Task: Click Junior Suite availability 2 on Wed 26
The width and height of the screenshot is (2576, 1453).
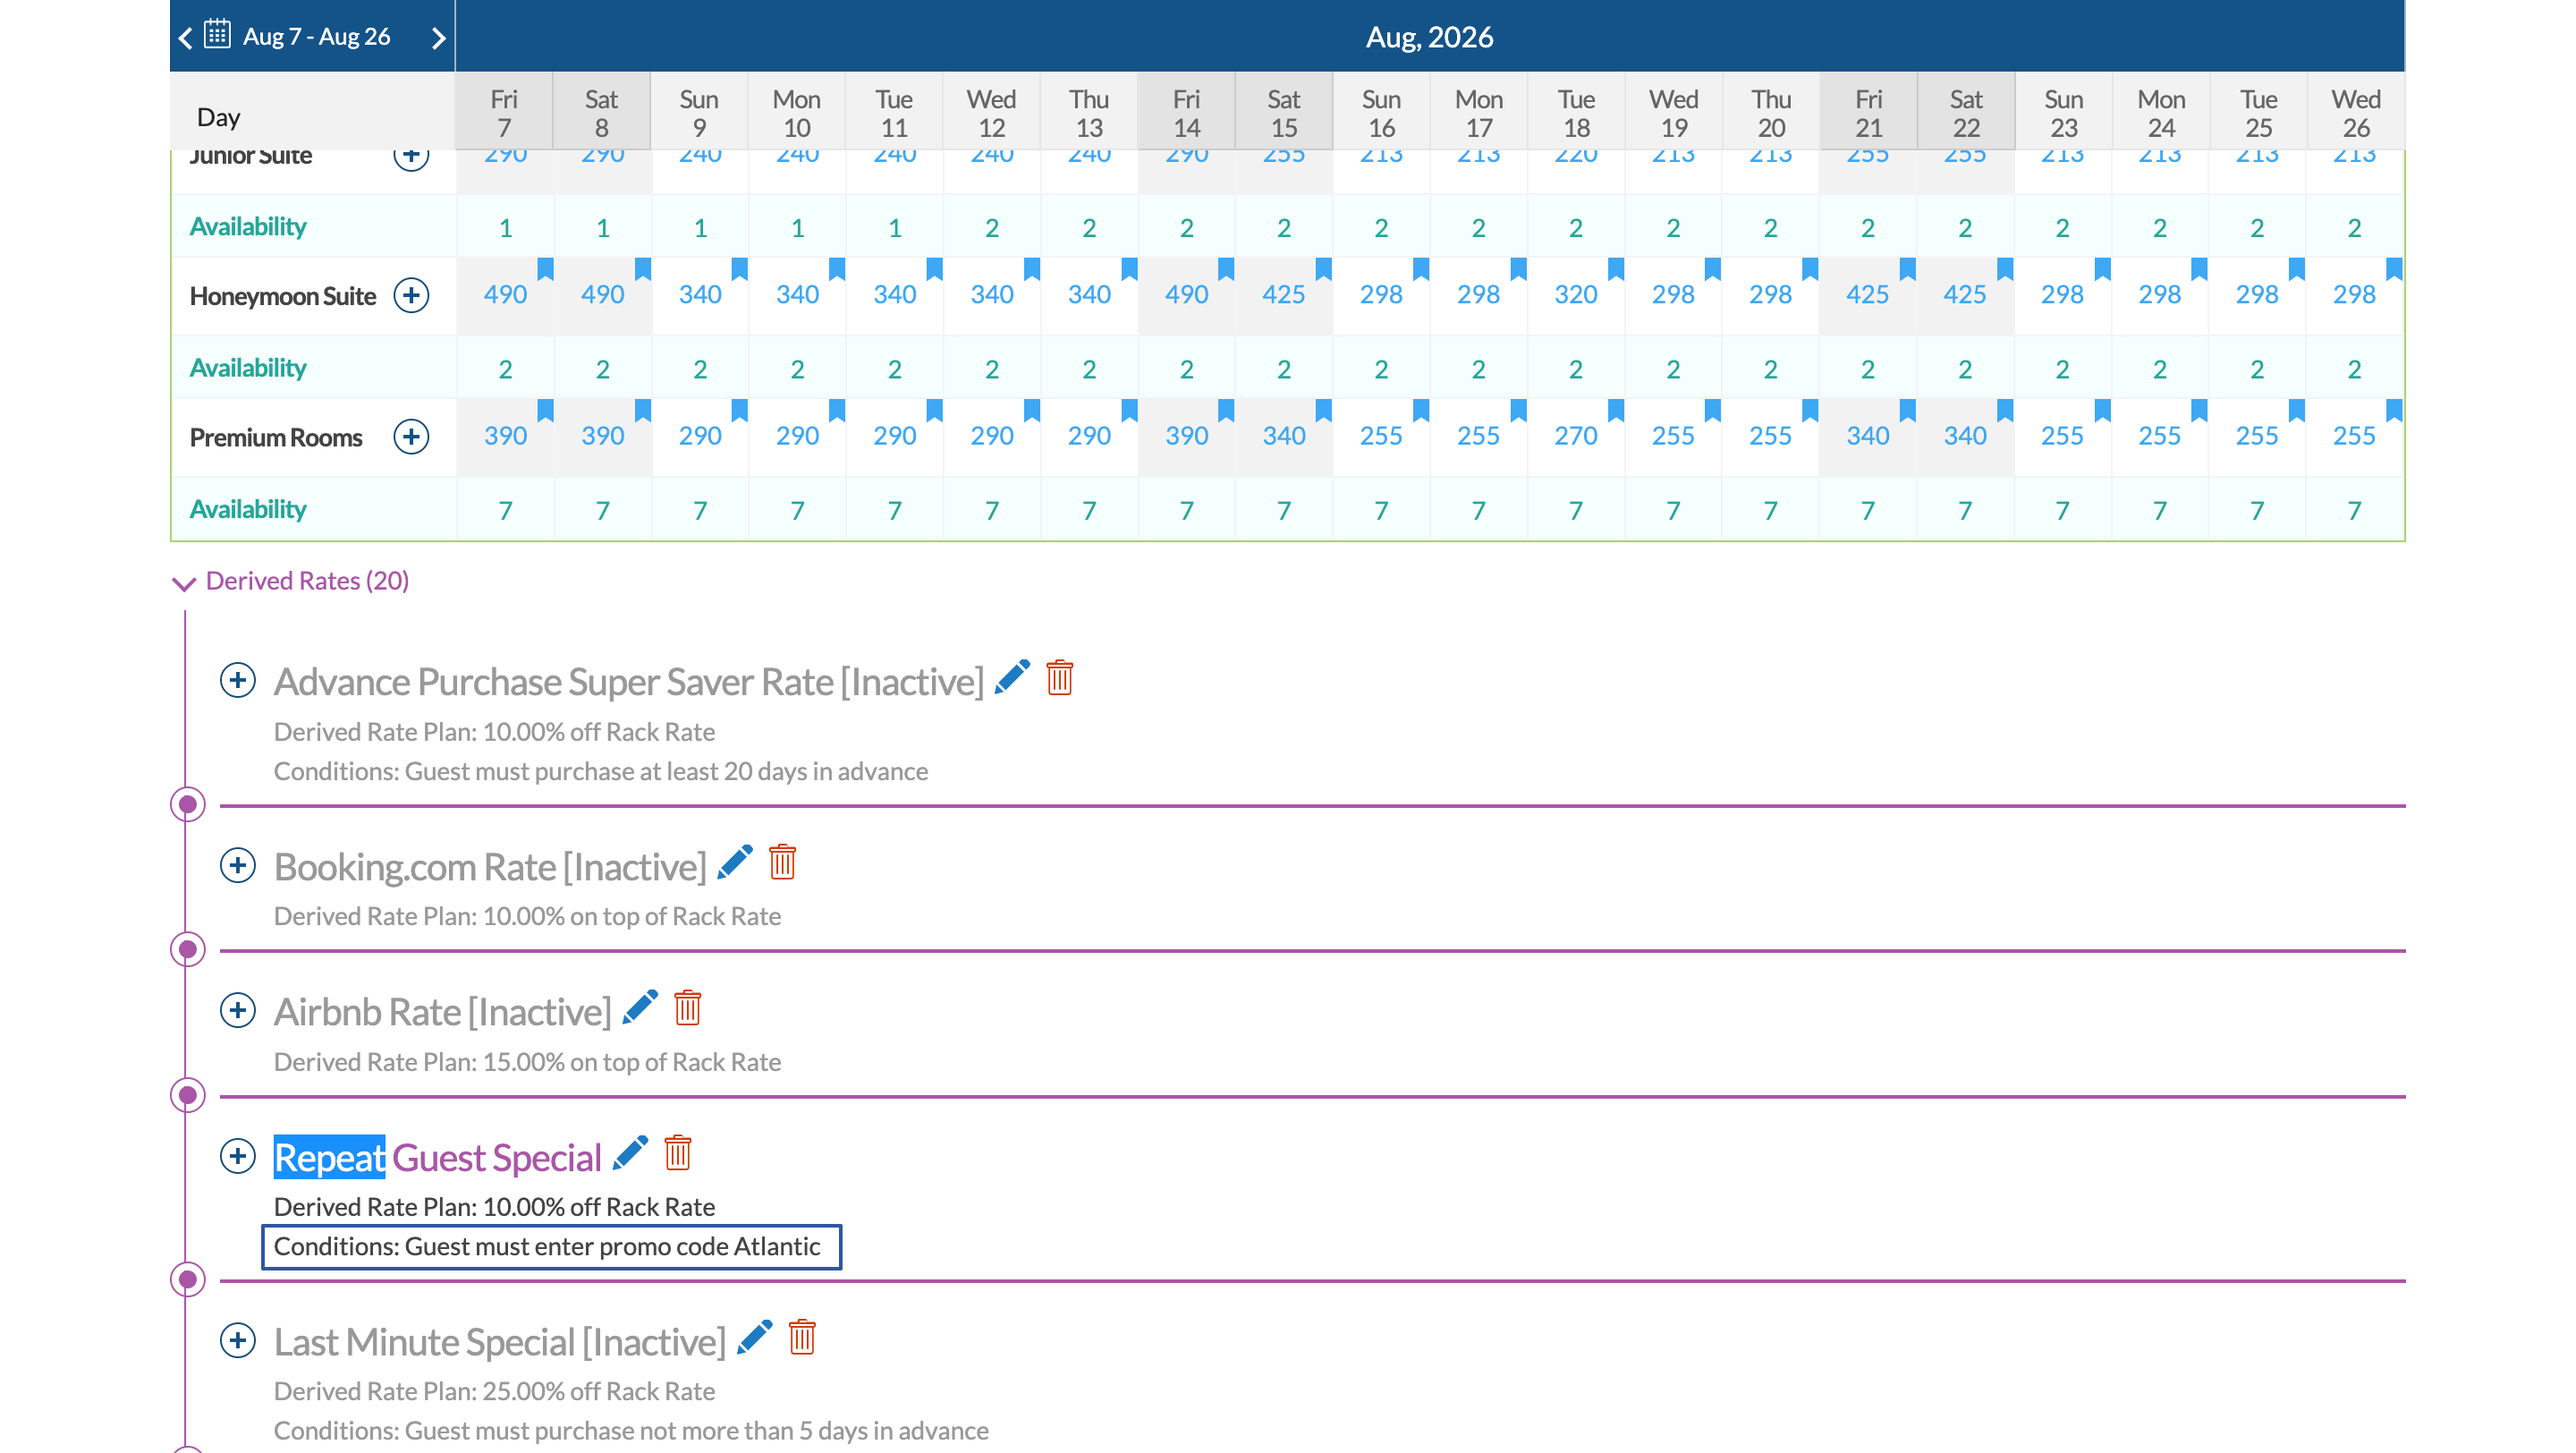Action: [2355, 228]
